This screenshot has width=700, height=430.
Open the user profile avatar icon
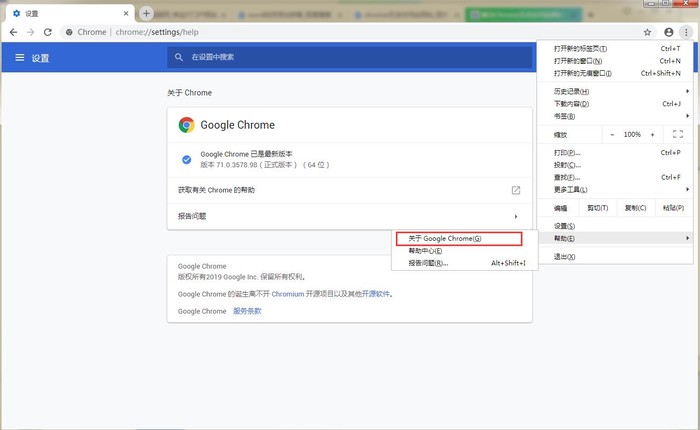pos(668,32)
